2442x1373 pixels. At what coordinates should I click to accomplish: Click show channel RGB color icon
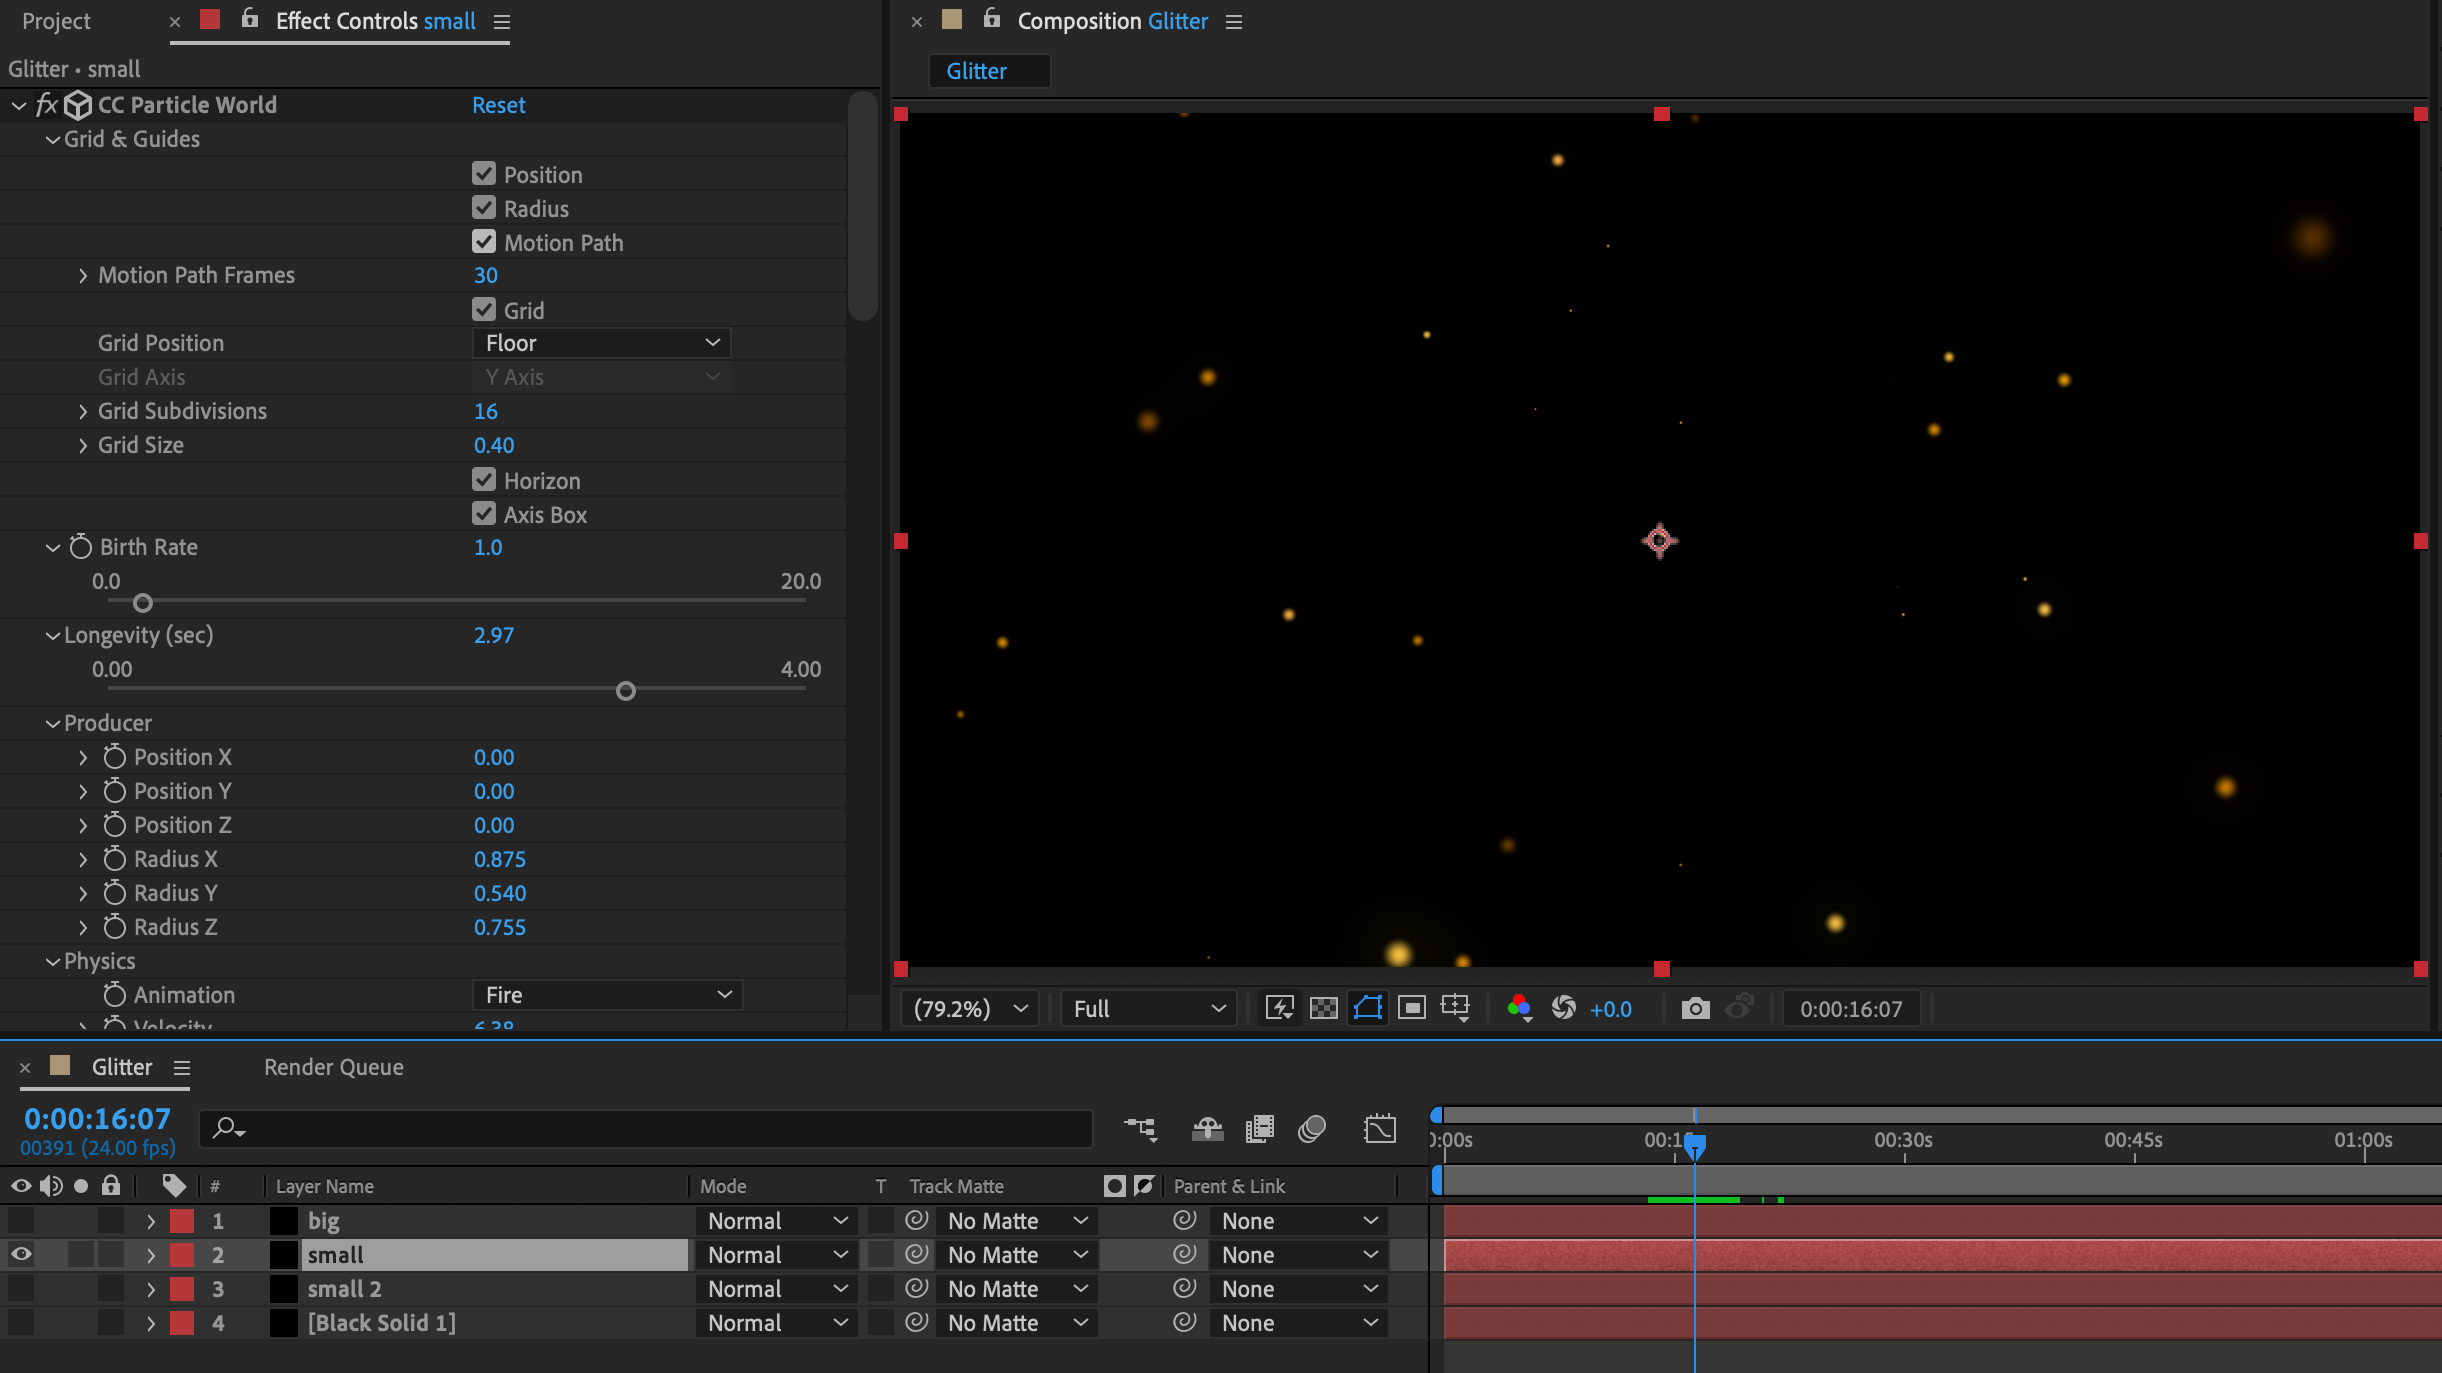pos(1518,1008)
